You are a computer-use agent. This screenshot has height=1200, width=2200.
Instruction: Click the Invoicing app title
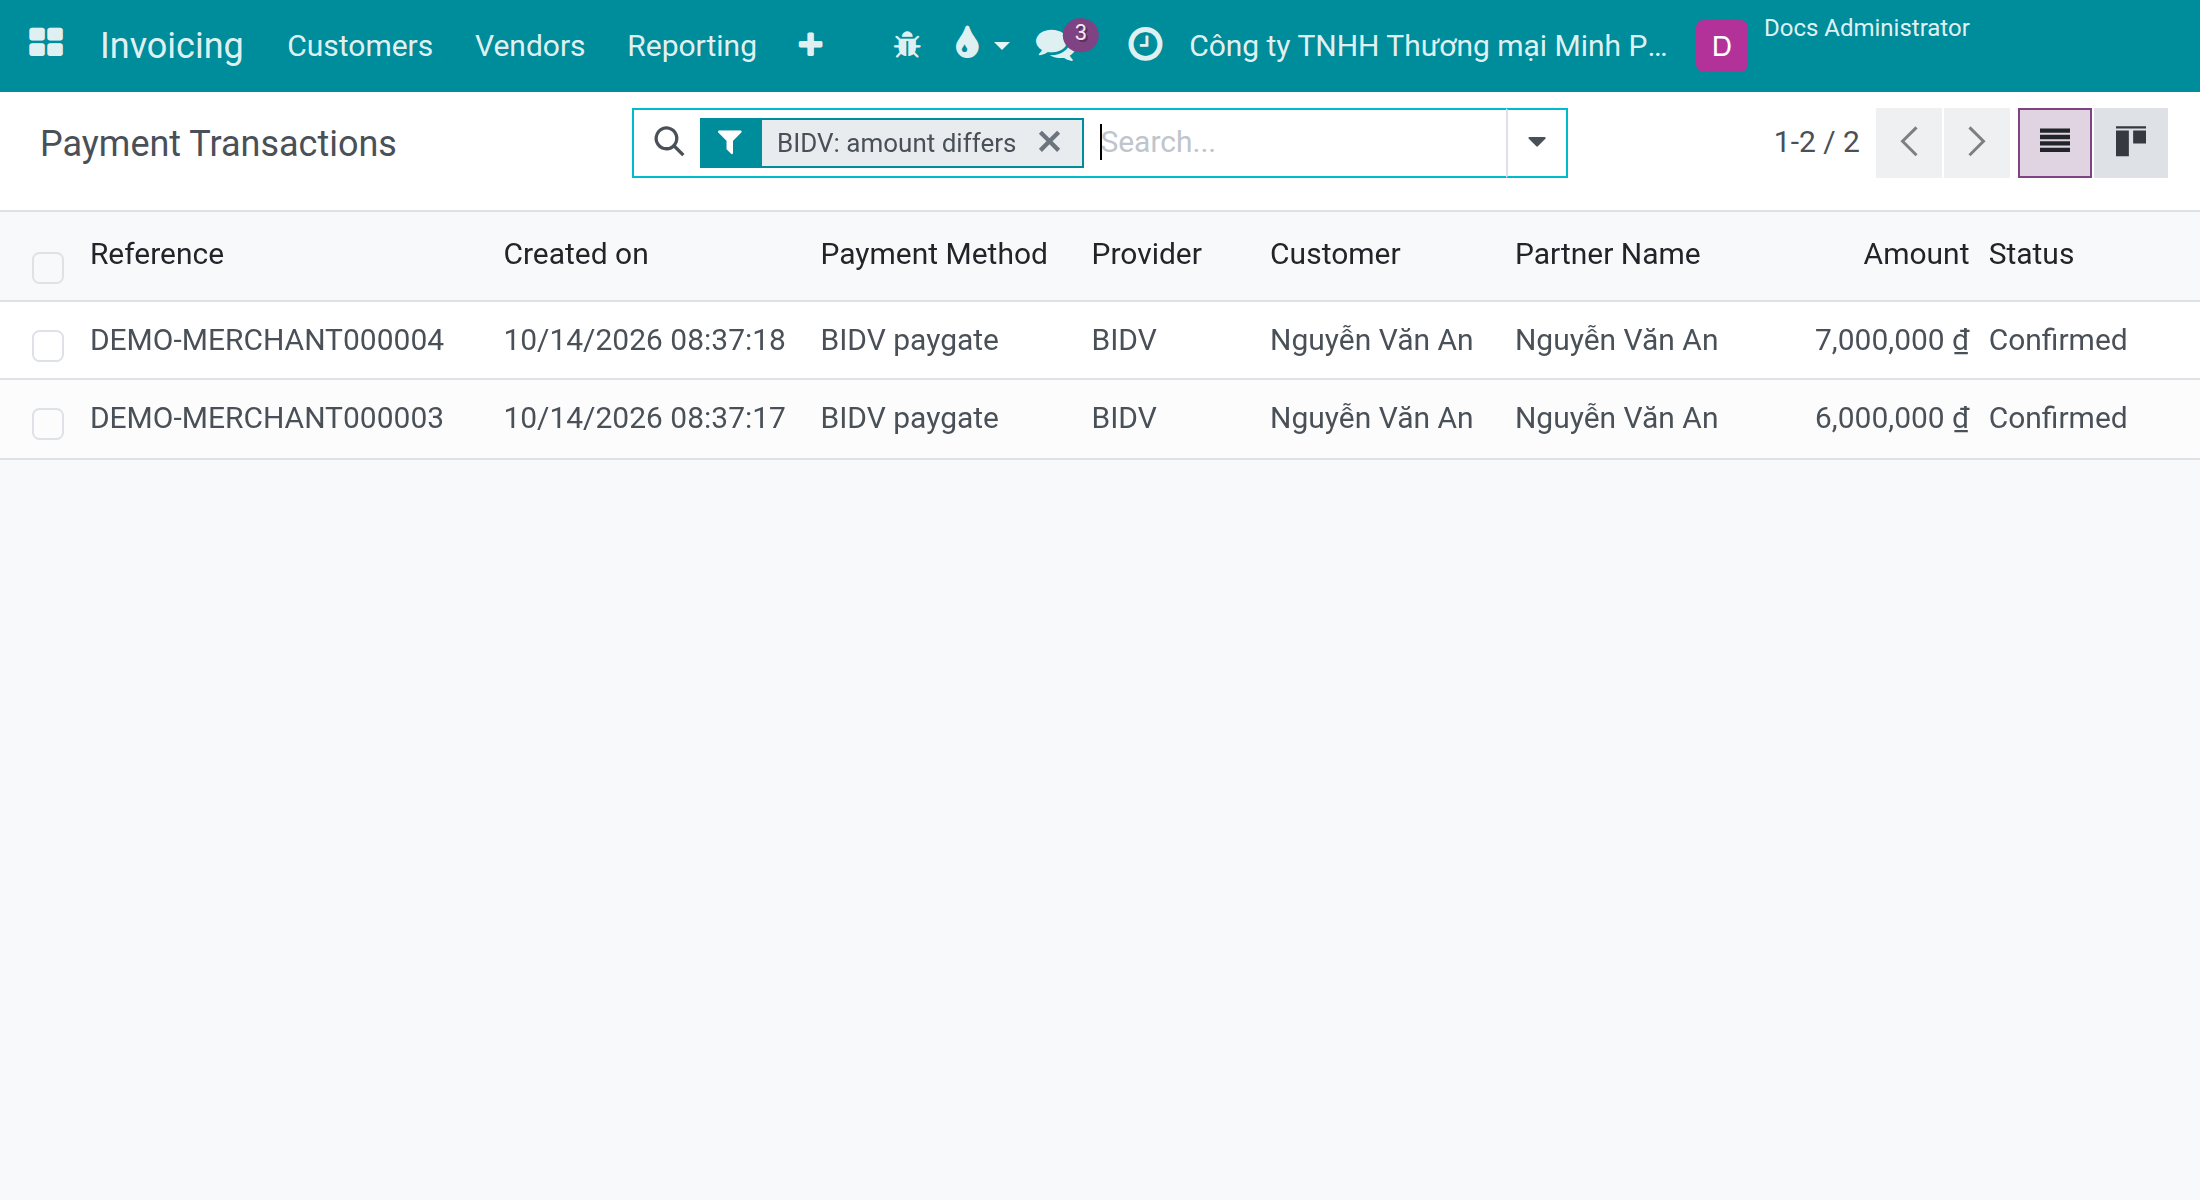click(x=172, y=46)
